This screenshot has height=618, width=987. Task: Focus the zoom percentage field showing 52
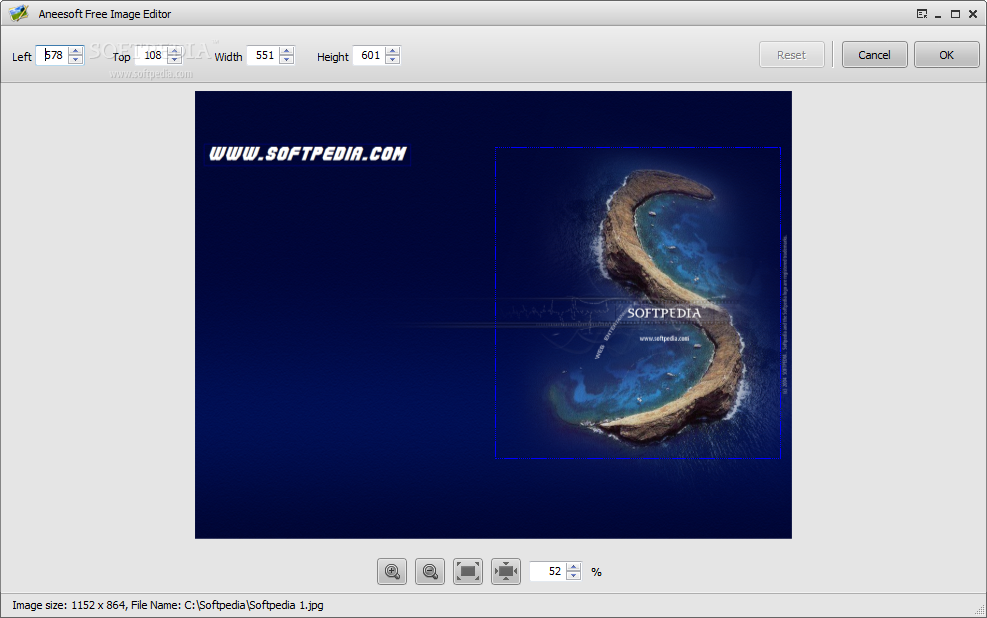549,571
